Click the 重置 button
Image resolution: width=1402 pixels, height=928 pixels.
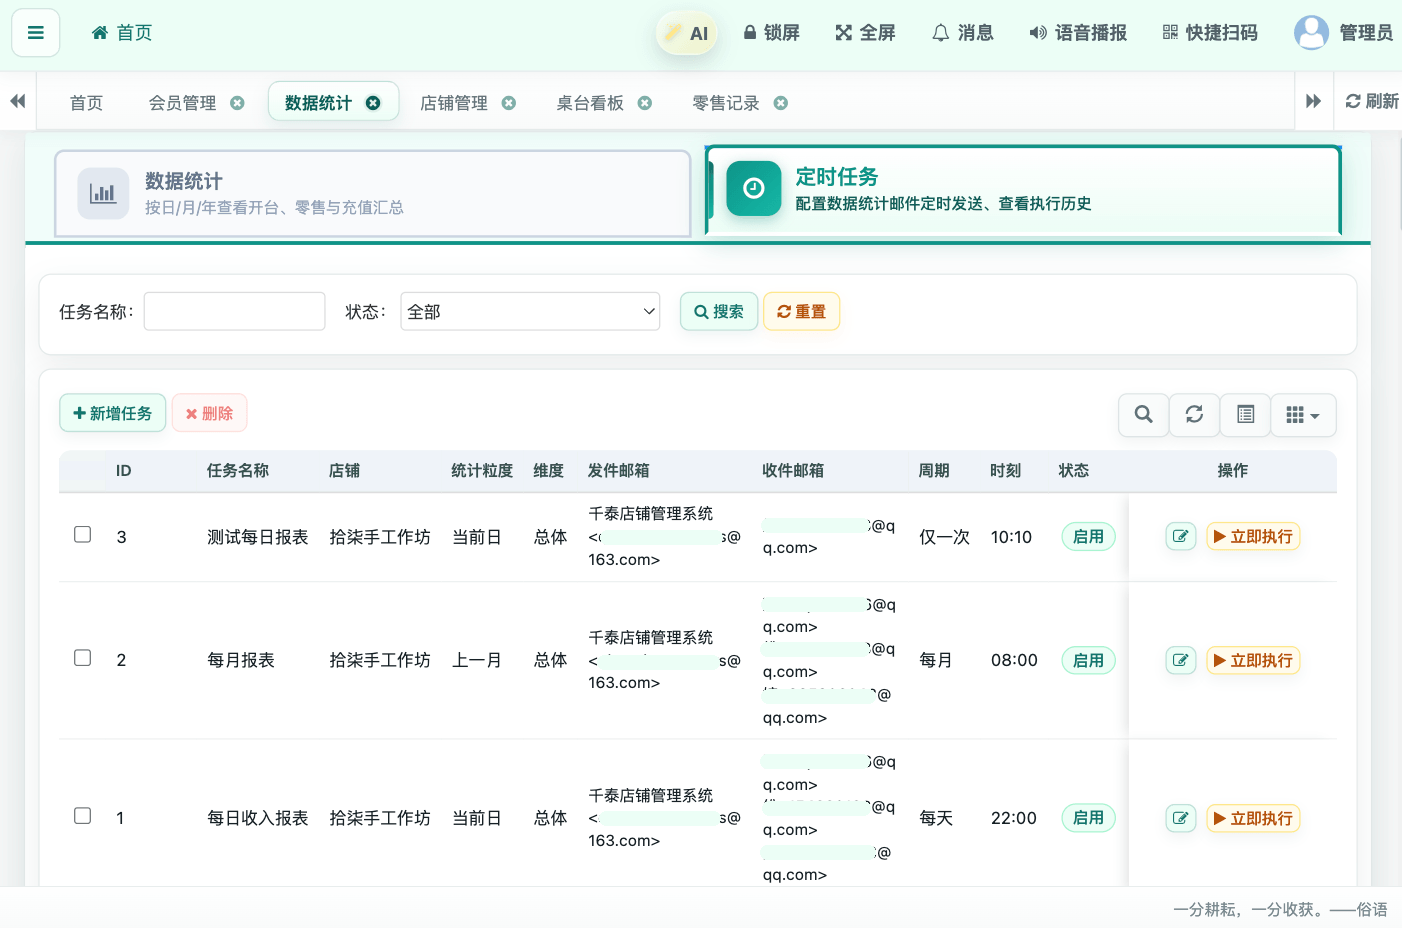801,311
